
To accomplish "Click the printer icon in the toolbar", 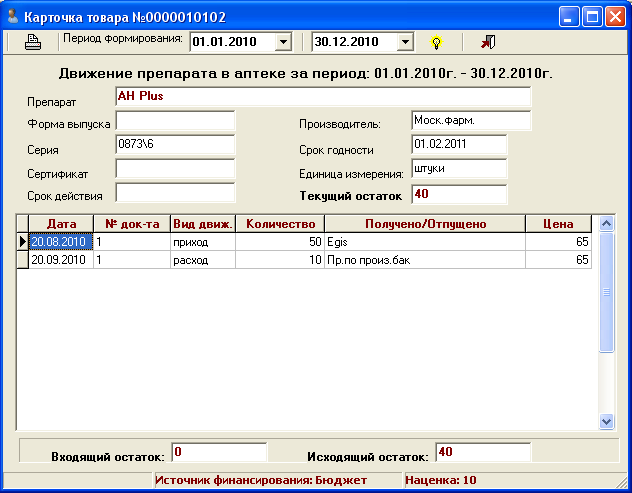I will (32, 42).
